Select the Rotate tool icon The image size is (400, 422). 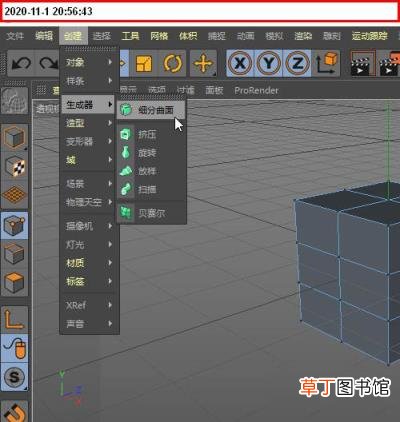click(173, 63)
